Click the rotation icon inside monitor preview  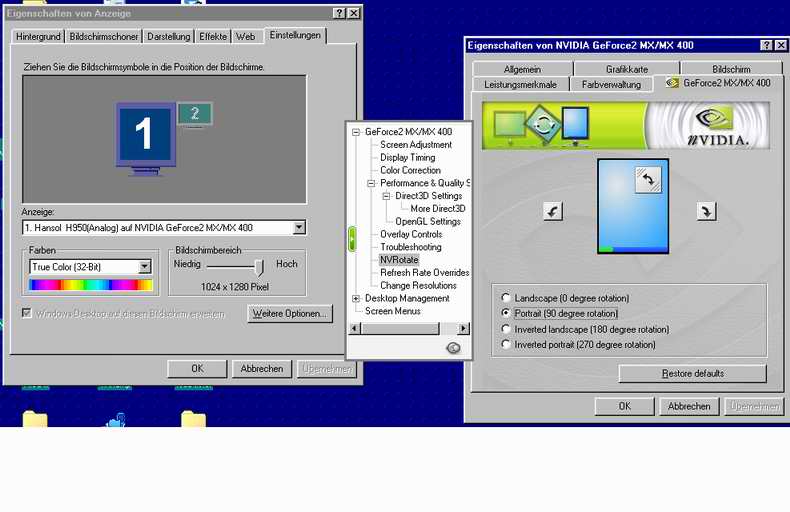[x=648, y=180]
